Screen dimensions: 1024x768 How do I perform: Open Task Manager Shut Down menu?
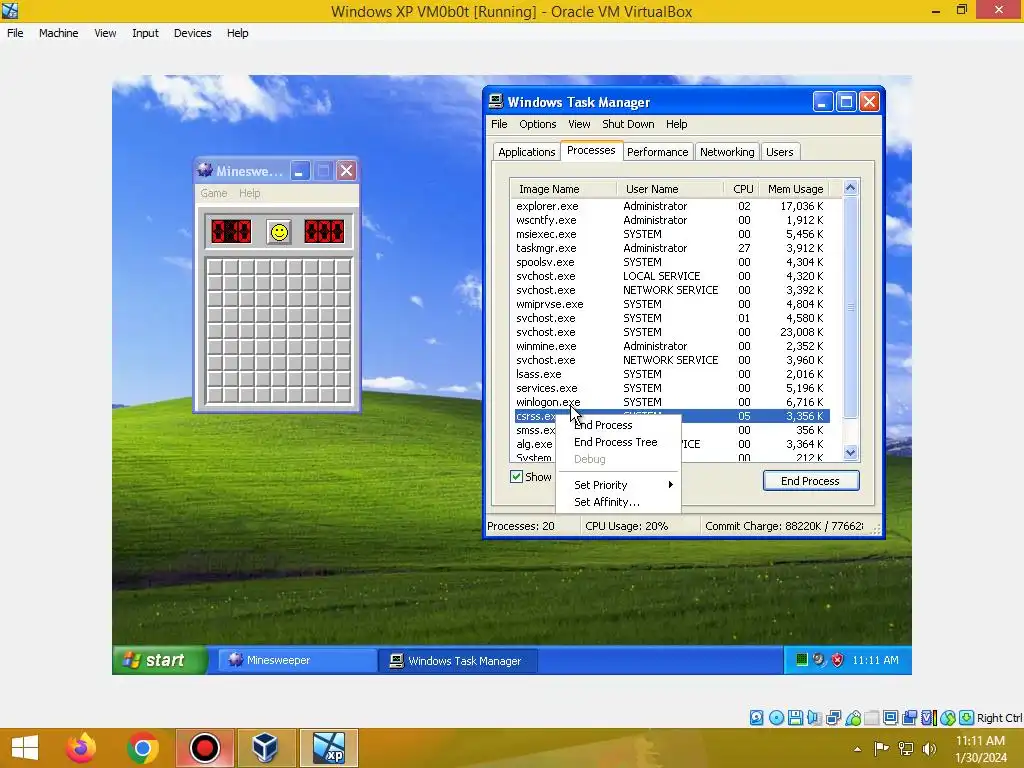pyautogui.click(x=628, y=124)
